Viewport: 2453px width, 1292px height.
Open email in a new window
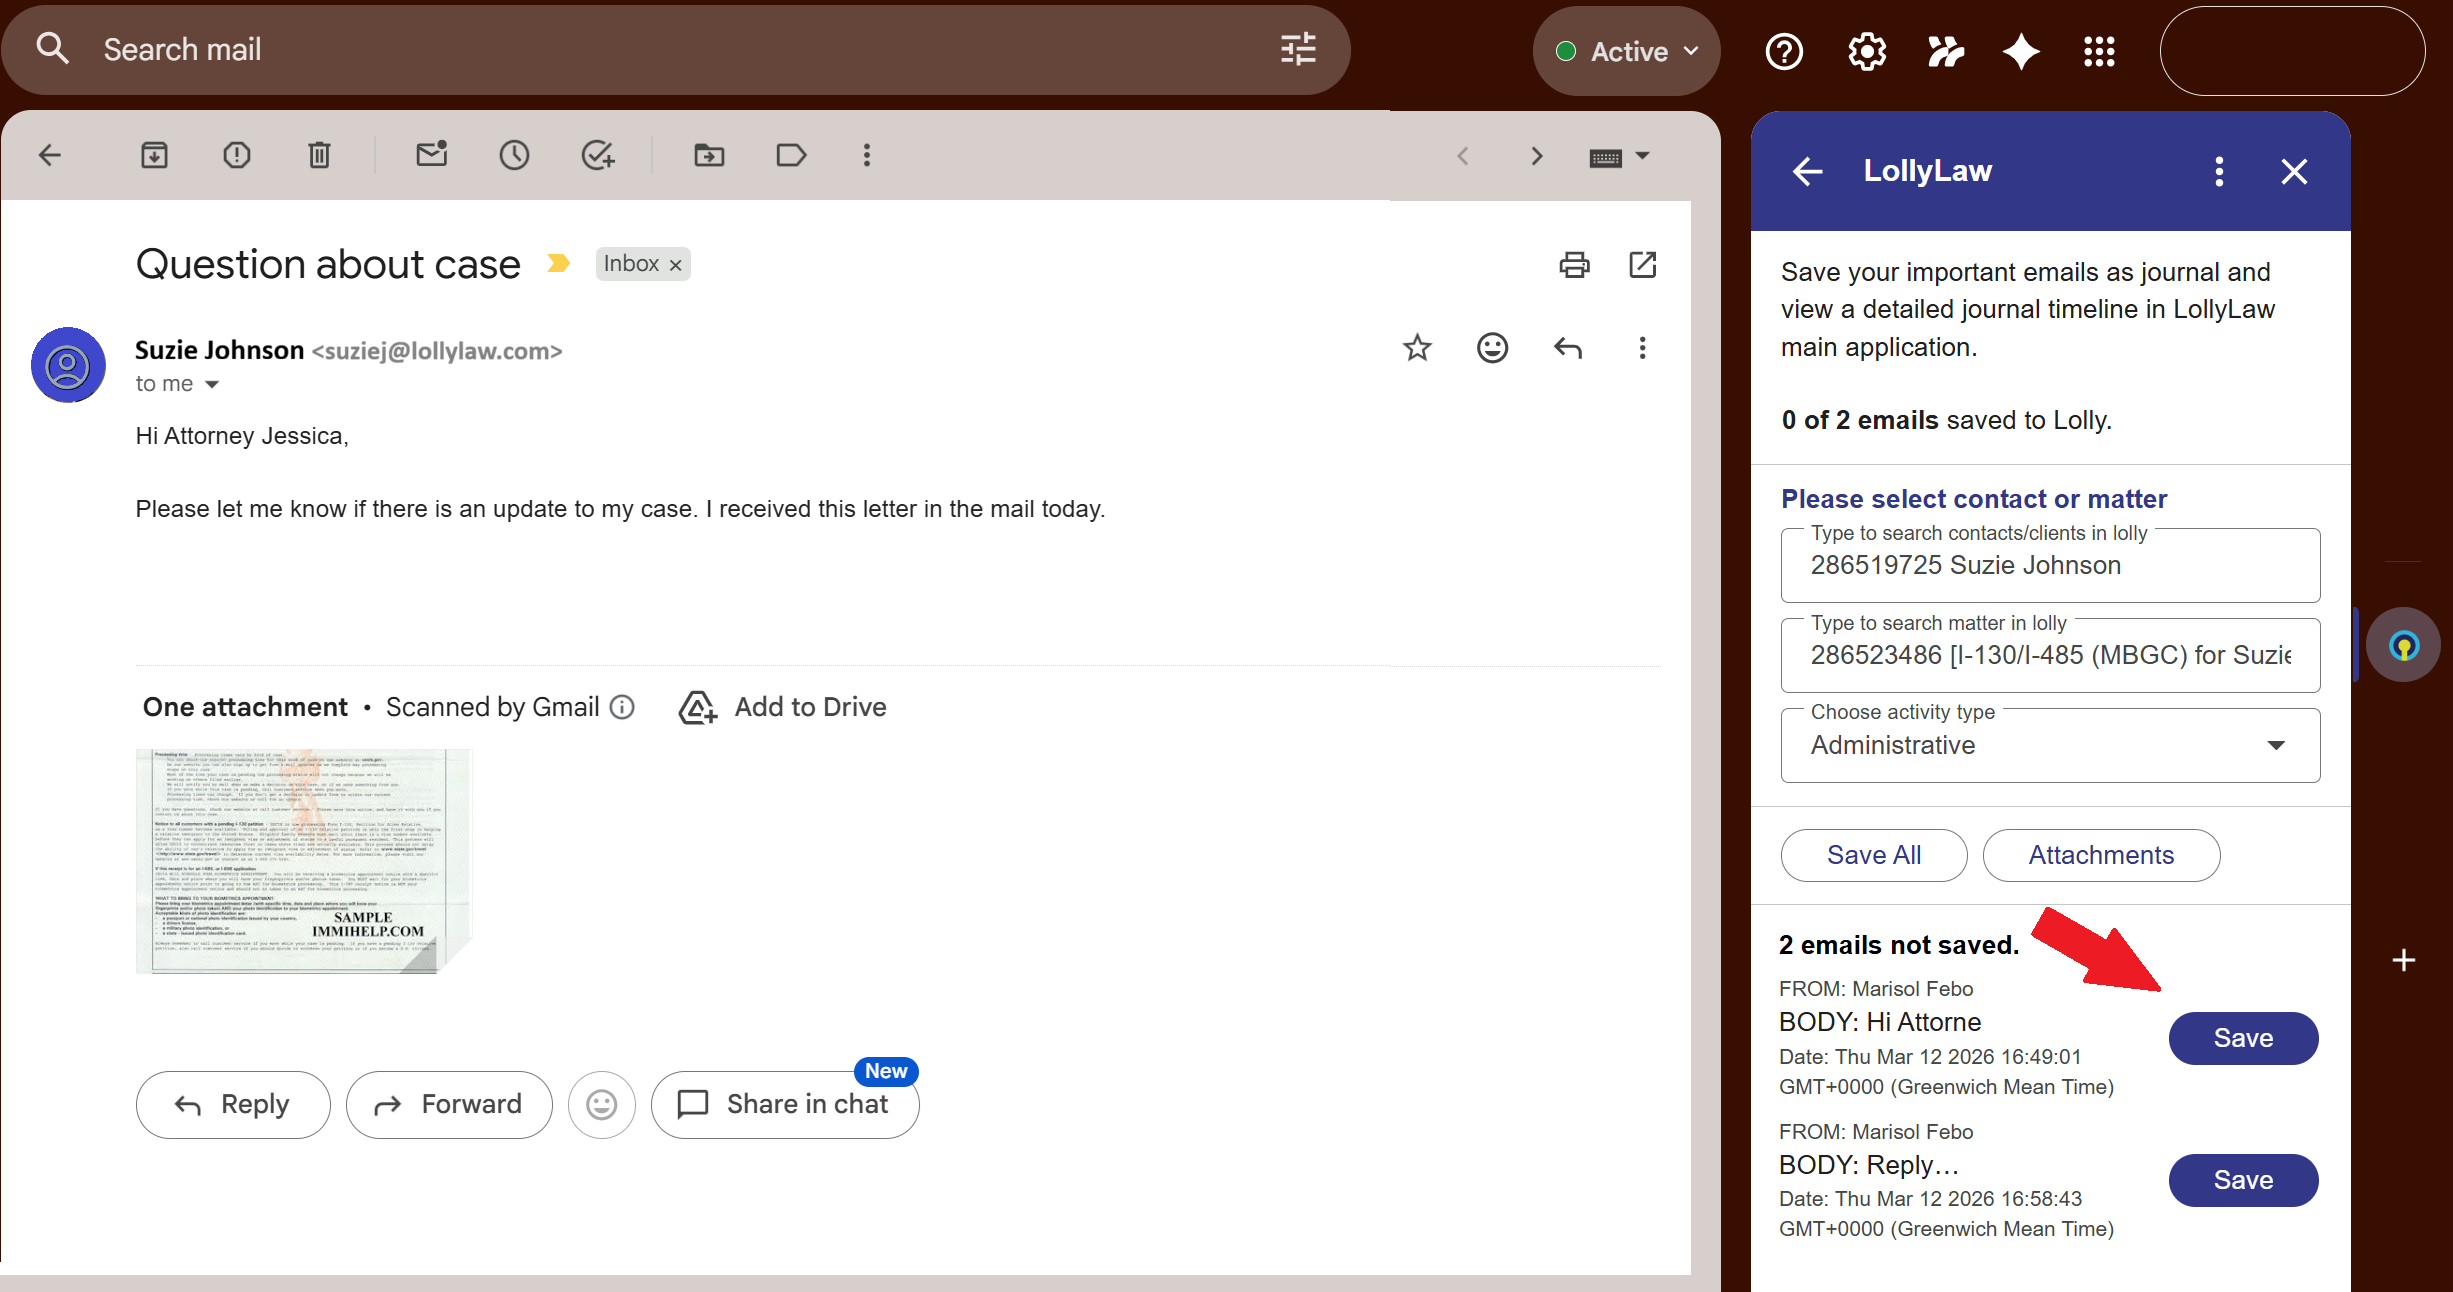coord(1643,265)
